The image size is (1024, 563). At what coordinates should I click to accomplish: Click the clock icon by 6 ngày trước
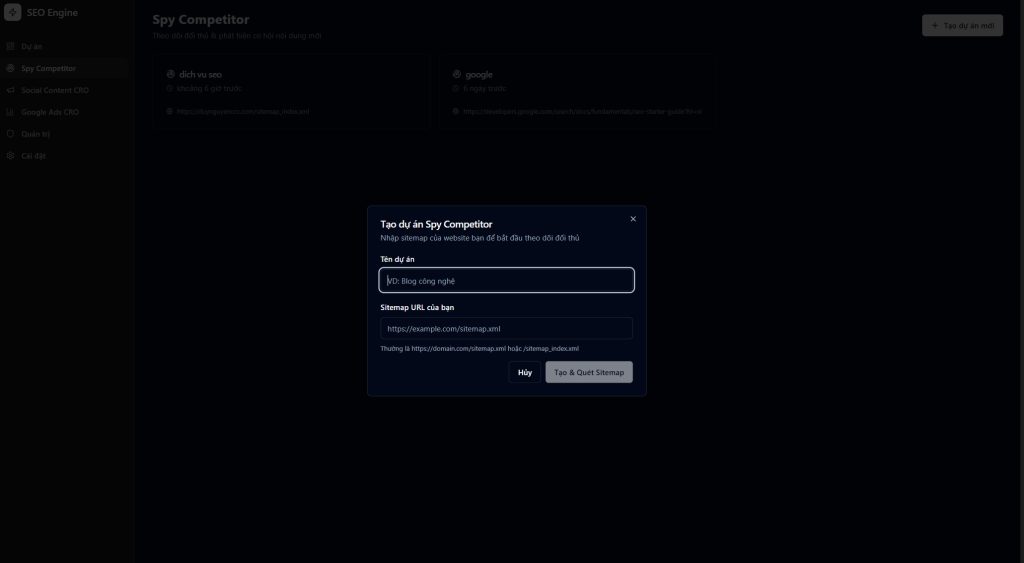click(x=456, y=88)
